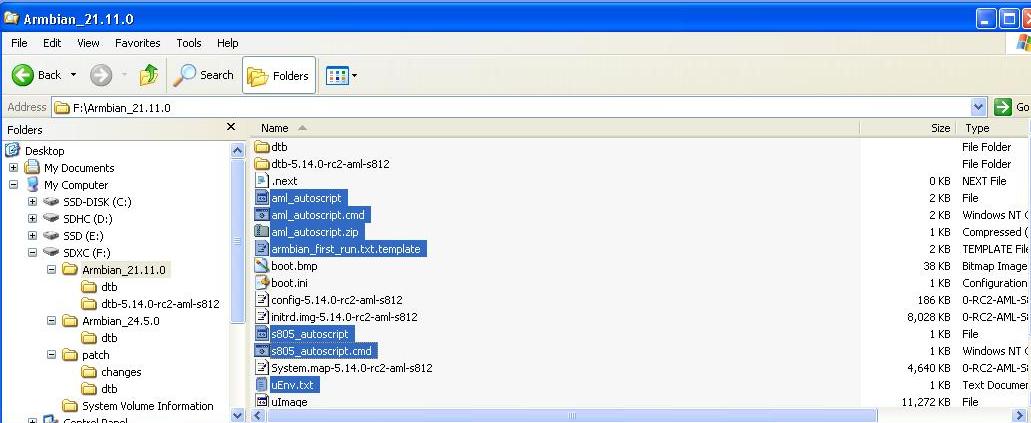Select the boot.ini file icon
This screenshot has width=1031, height=423.
(x=262, y=283)
